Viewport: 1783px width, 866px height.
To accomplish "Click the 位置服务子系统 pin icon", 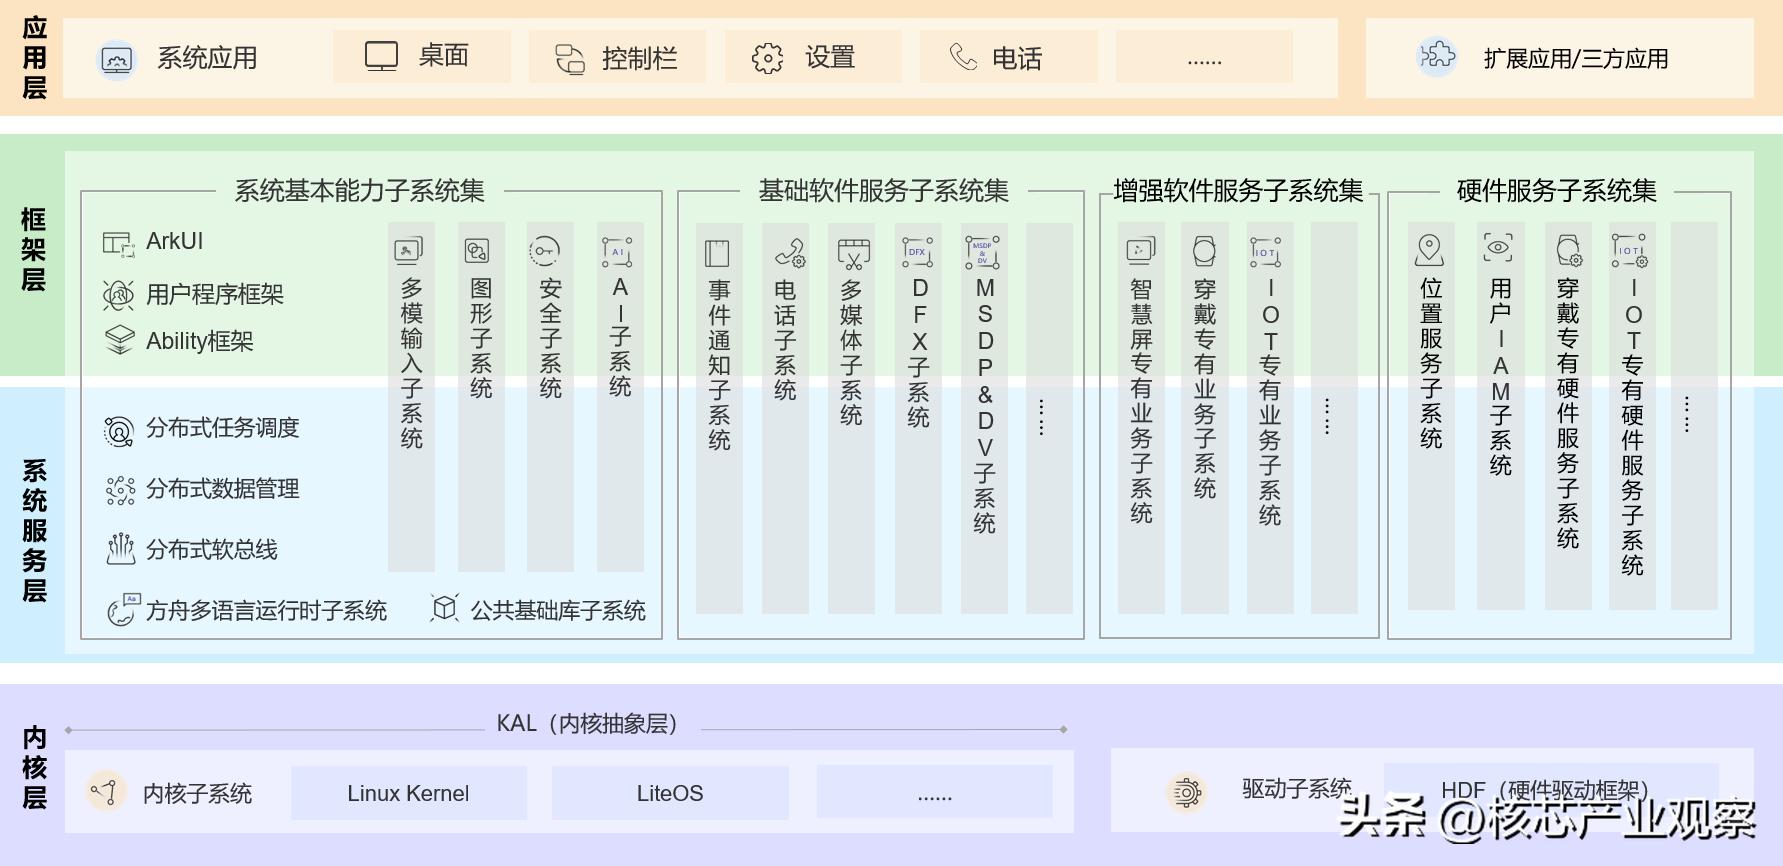I will (x=1430, y=250).
